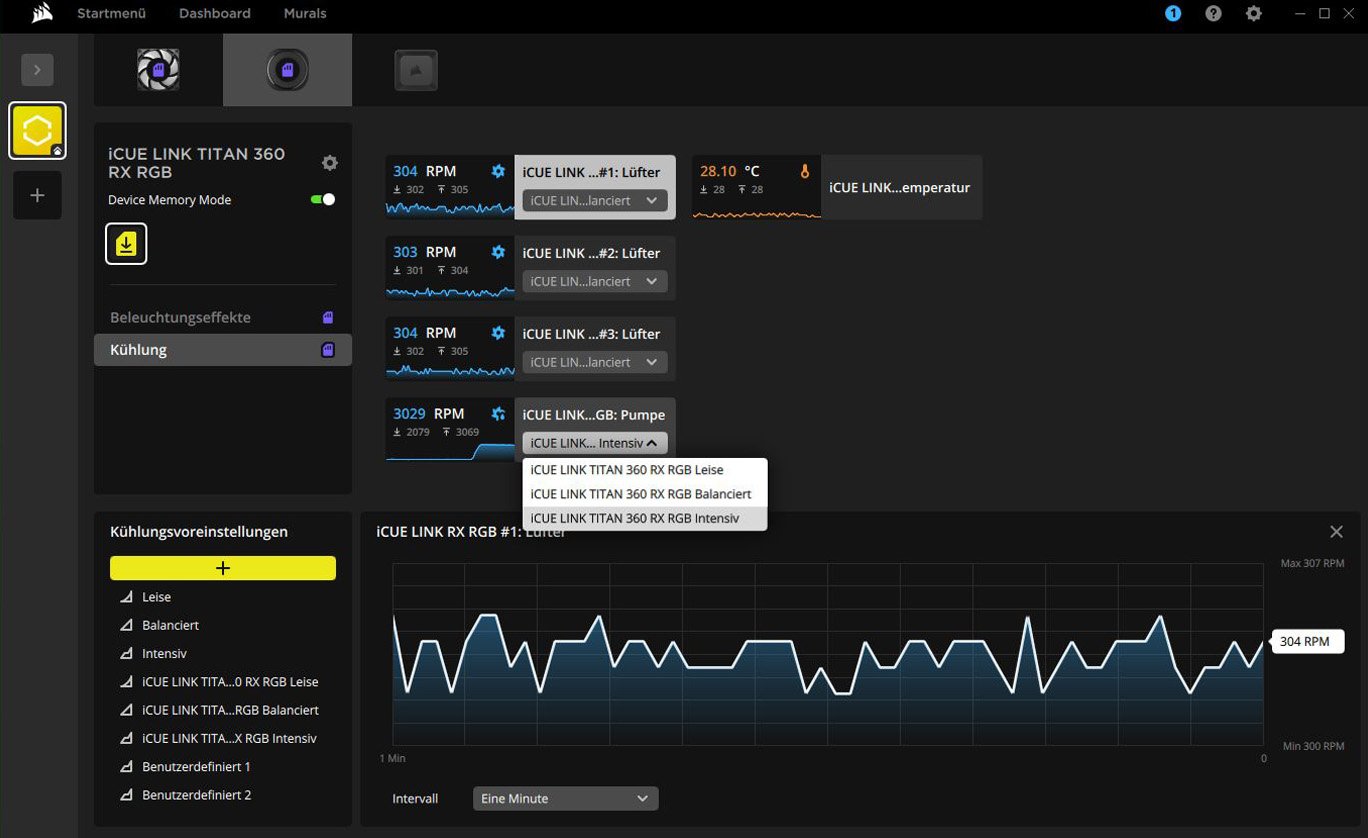Choose iCUE LINK TITAN 360 RX RGB Intensiv
Viewport: 1368px width, 838px height.
[x=644, y=518]
